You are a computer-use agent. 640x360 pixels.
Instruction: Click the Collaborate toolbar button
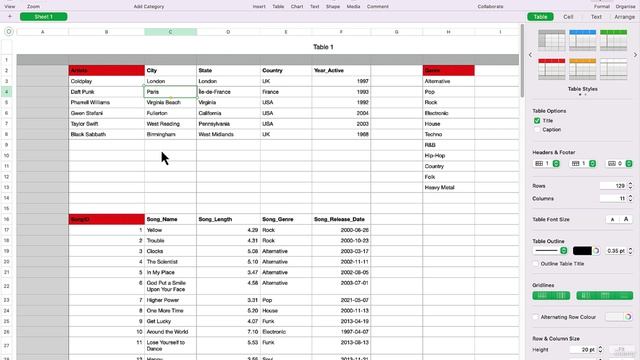[490, 7]
